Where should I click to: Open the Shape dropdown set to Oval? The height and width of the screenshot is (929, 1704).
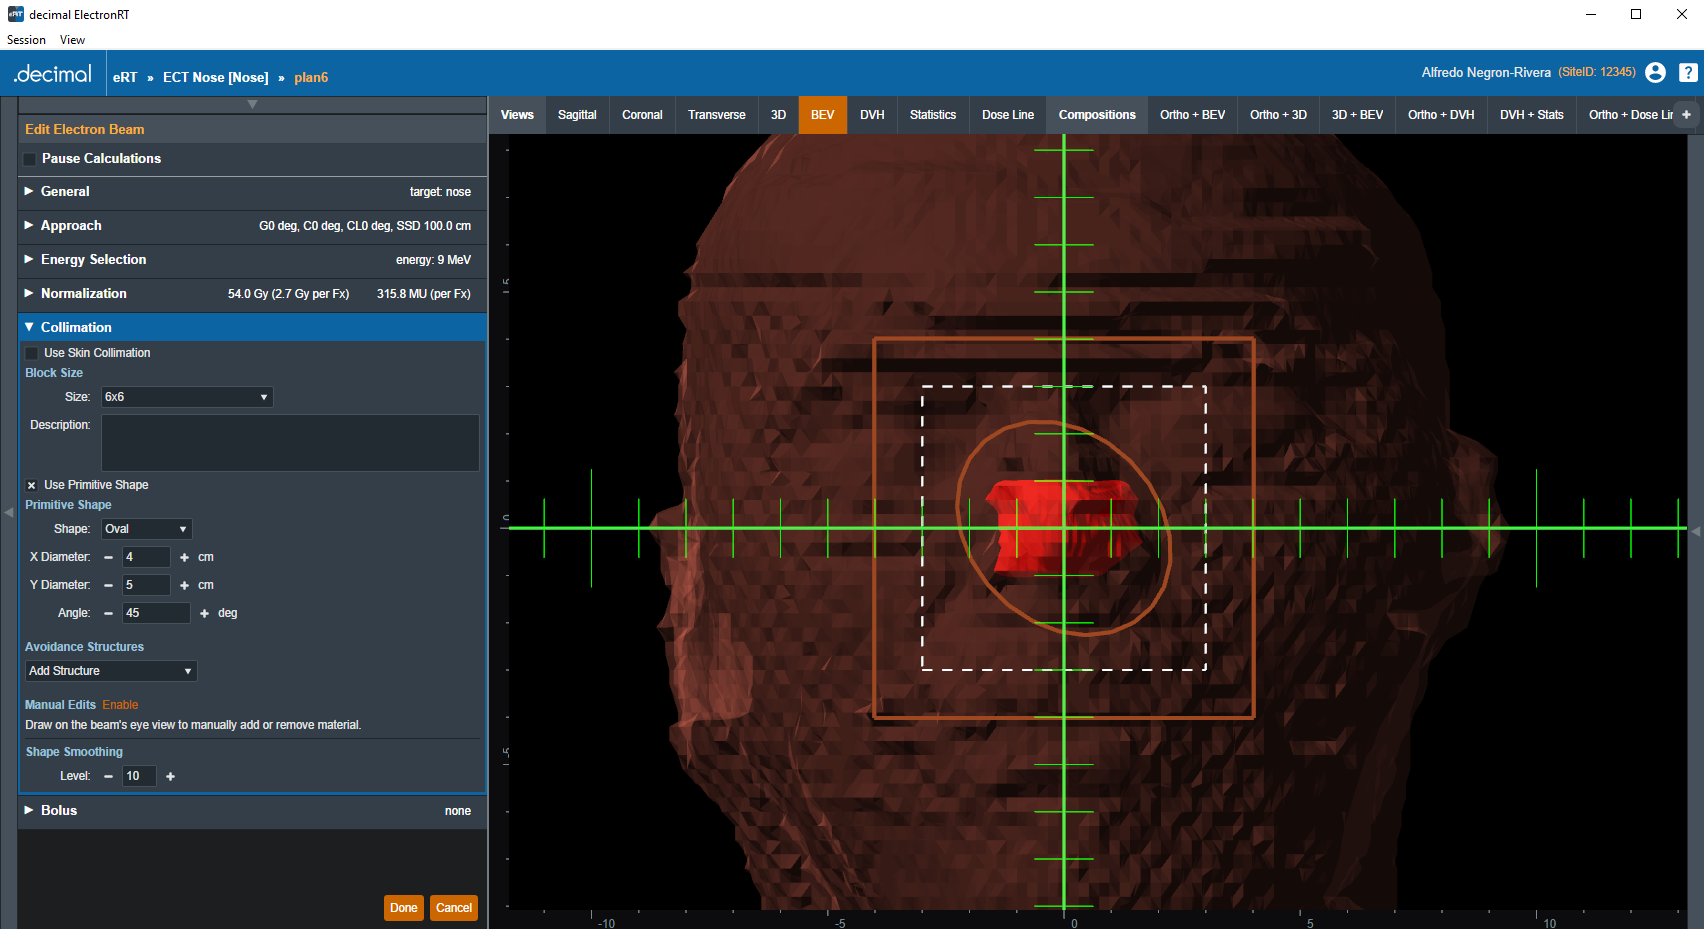tap(146, 529)
